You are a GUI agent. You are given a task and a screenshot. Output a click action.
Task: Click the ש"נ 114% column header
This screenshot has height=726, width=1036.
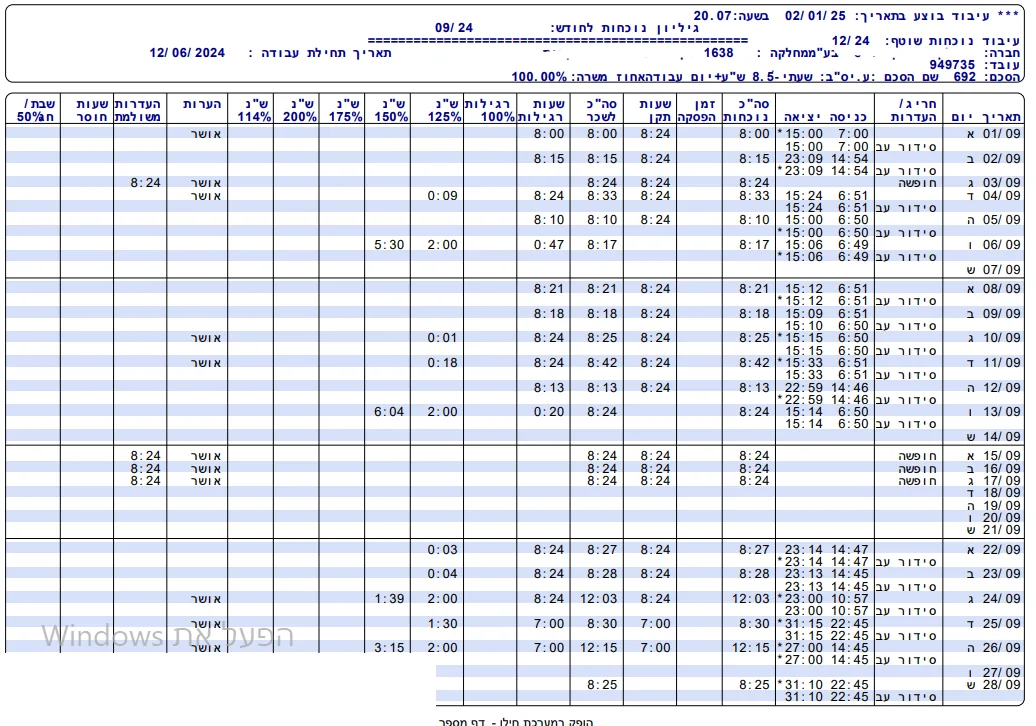254,110
